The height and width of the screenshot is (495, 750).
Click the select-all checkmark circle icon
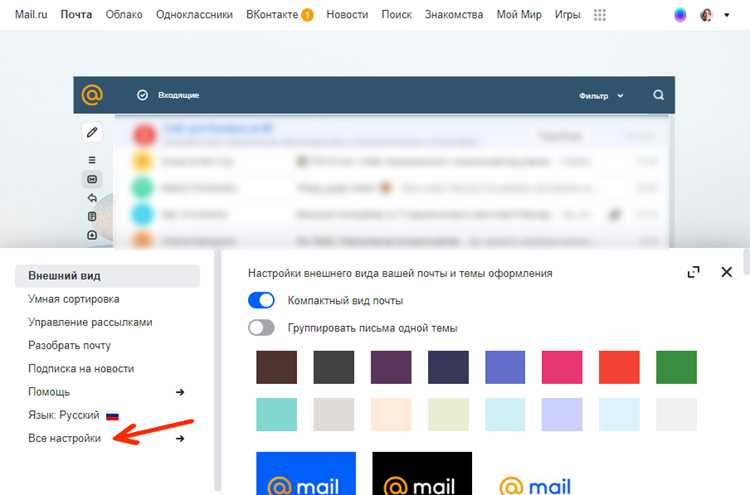pos(142,95)
